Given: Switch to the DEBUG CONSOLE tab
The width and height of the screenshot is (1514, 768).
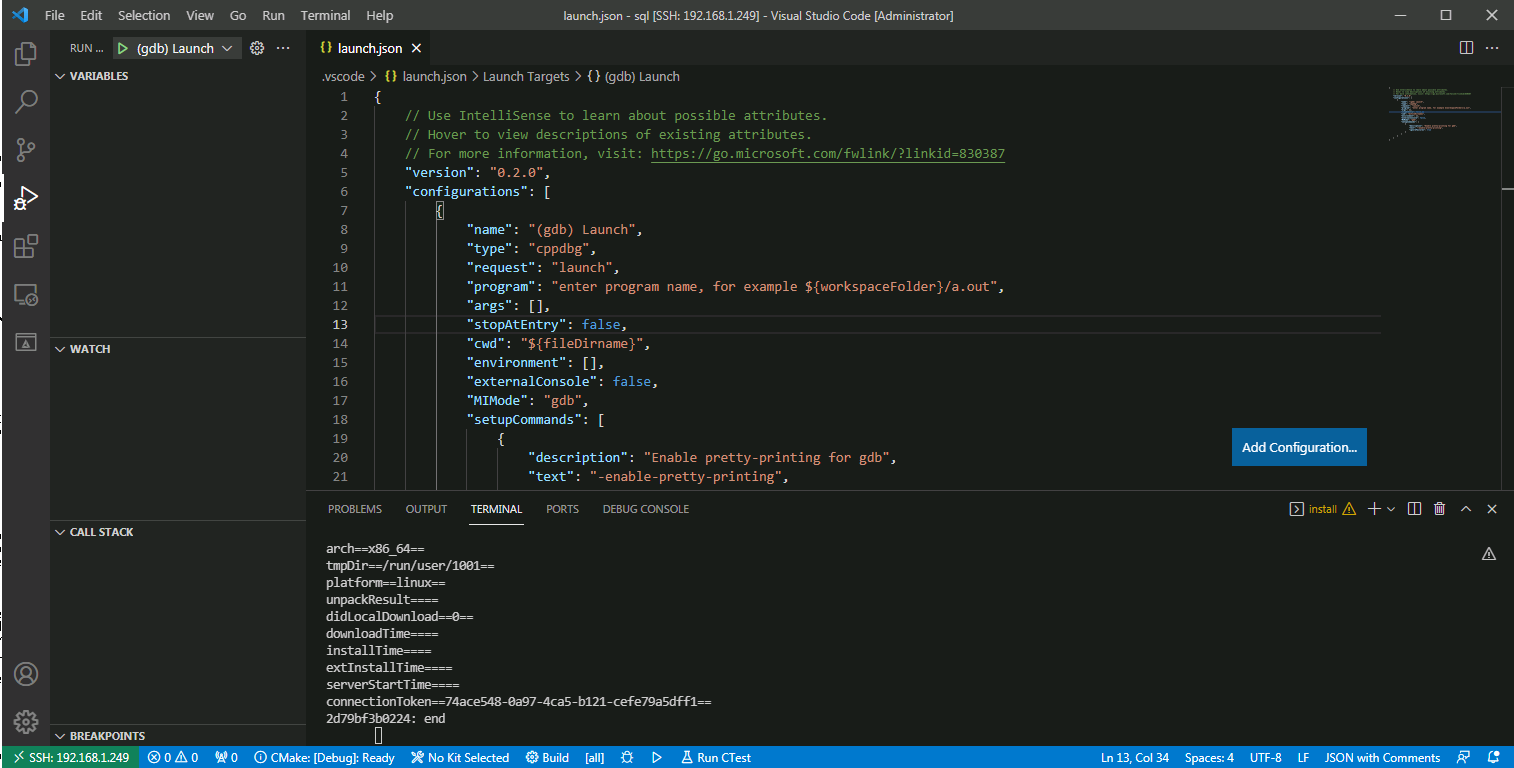Looking at the screenshot, I should click(645, 509).
